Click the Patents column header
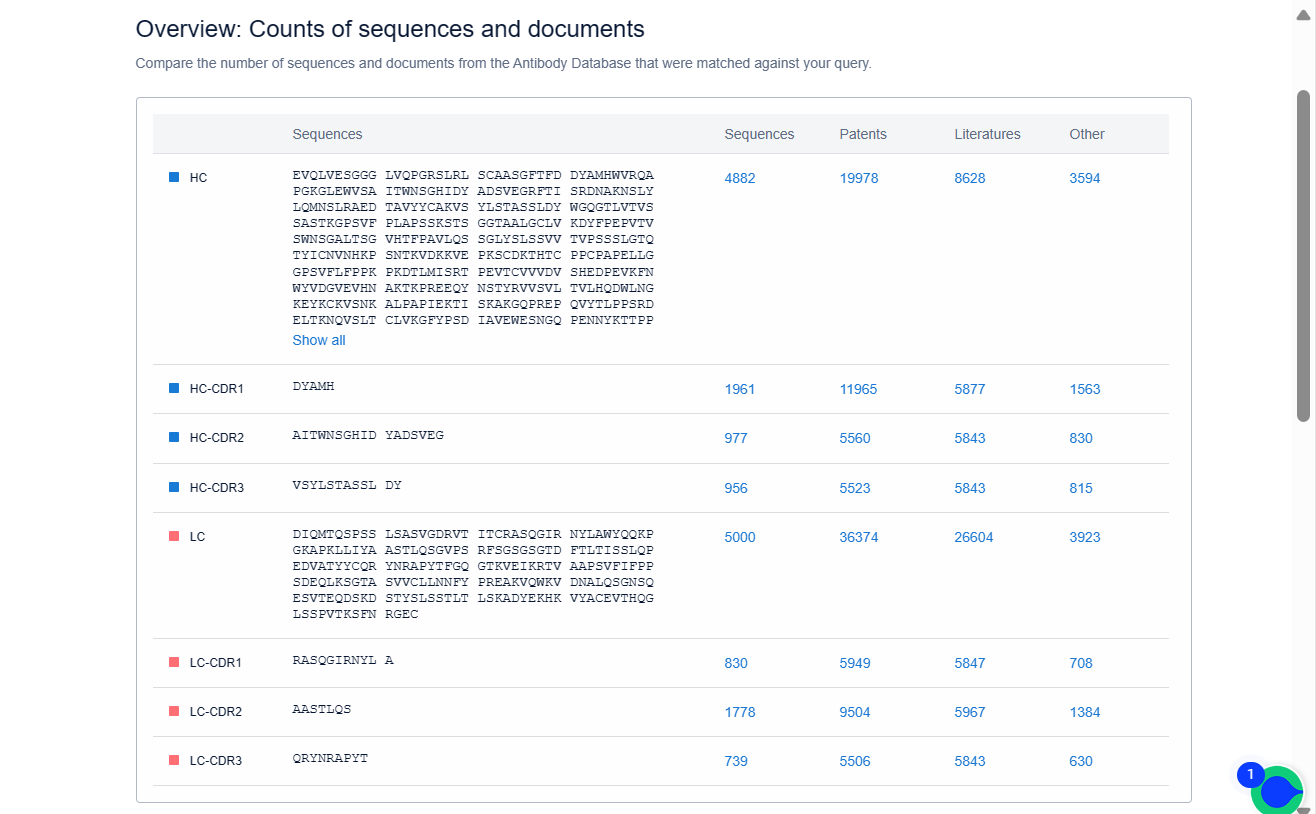Image resolution: width=1316 pixels, height=814 pixels. (862, 134)
